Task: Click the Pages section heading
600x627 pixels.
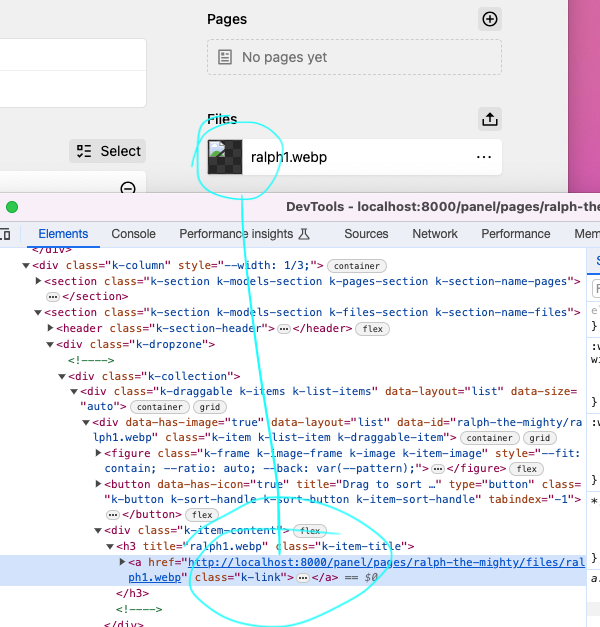Action: [227, 19]
